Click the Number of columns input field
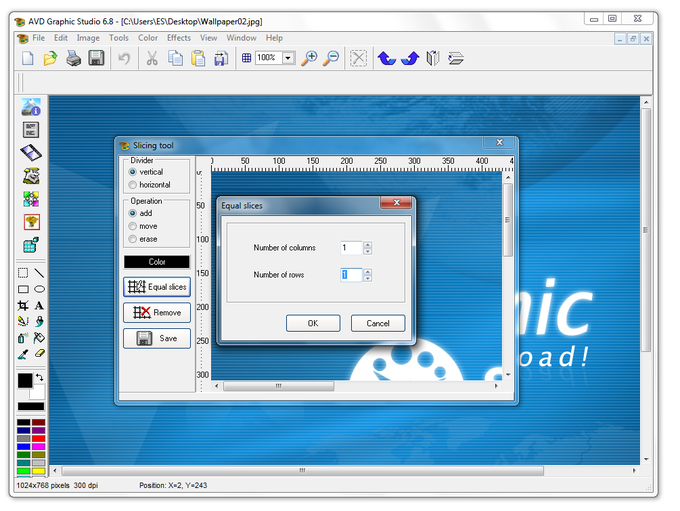This screenshot has width=680, height=511. [352, 248]
